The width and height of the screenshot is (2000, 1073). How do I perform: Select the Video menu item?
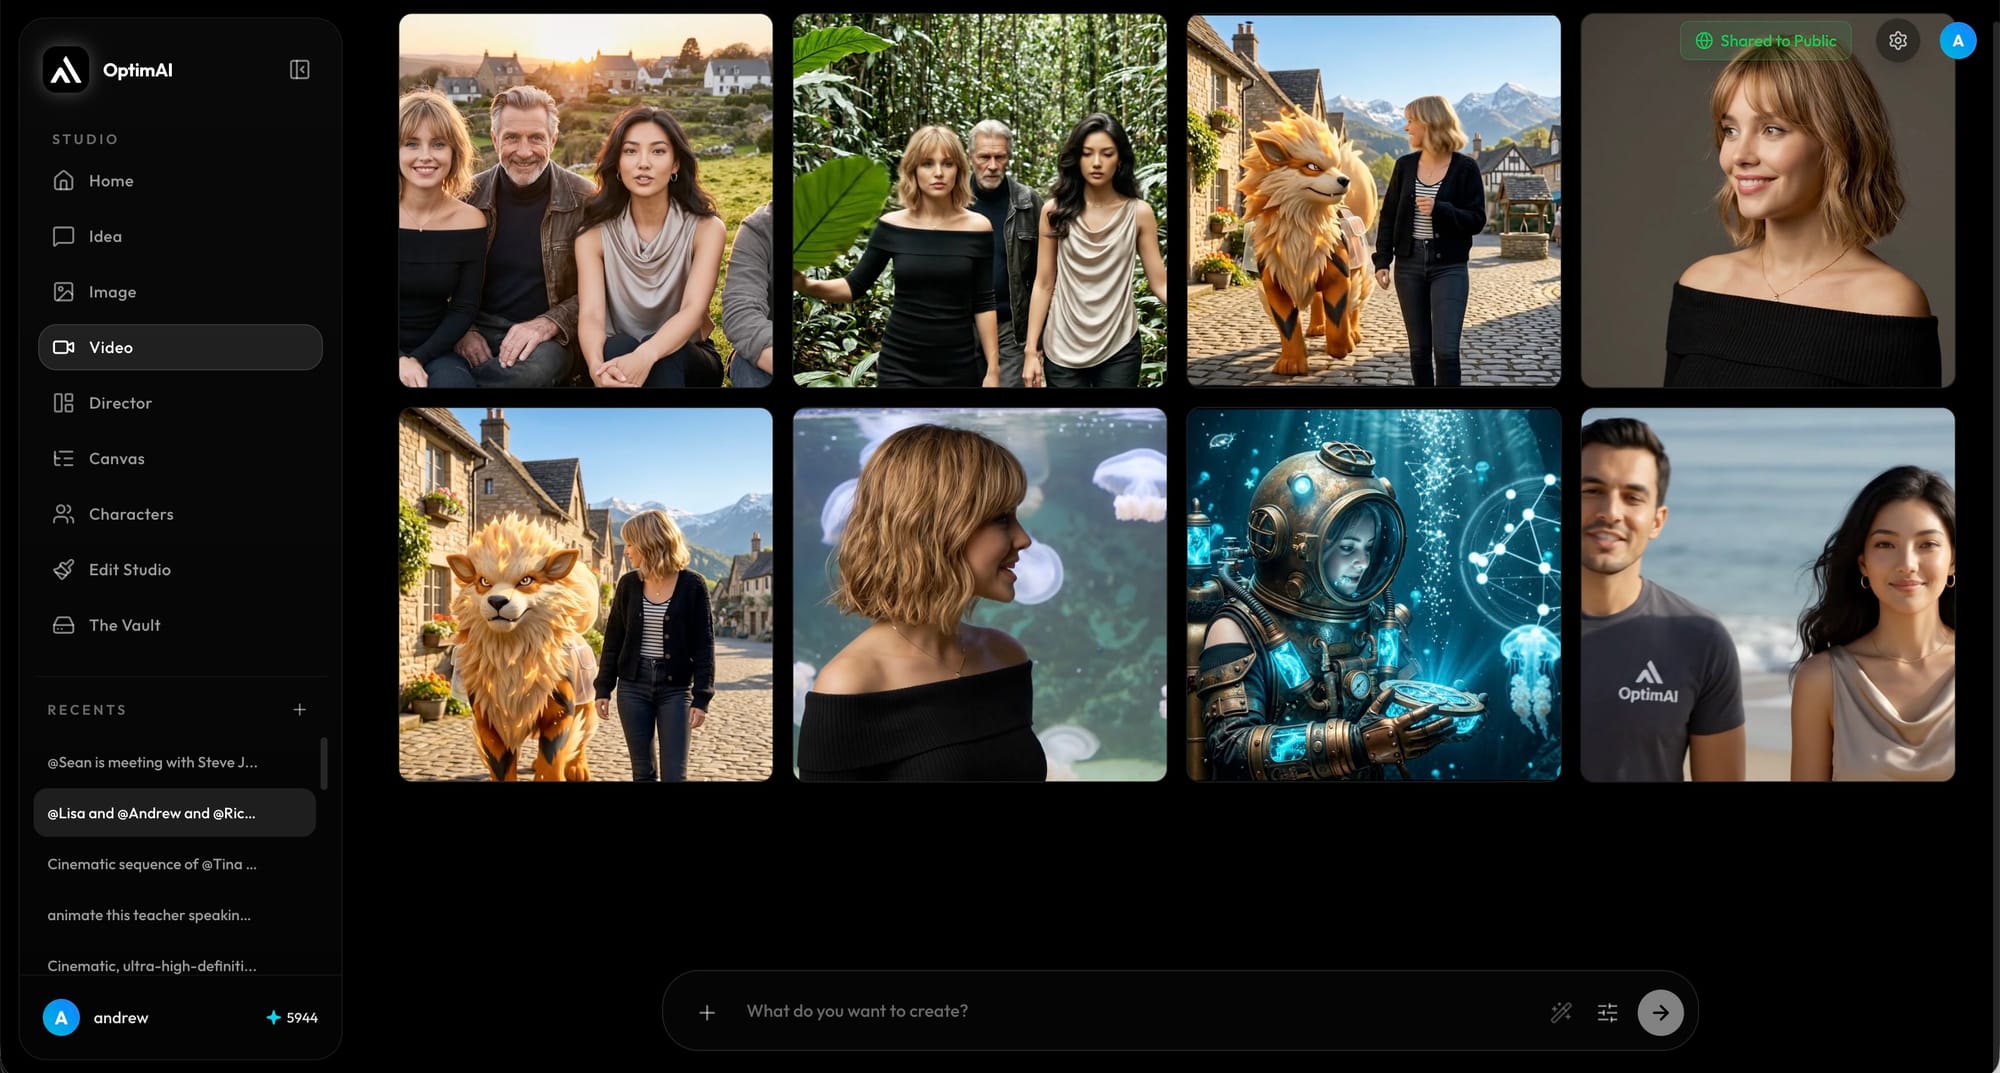point(180,347)
